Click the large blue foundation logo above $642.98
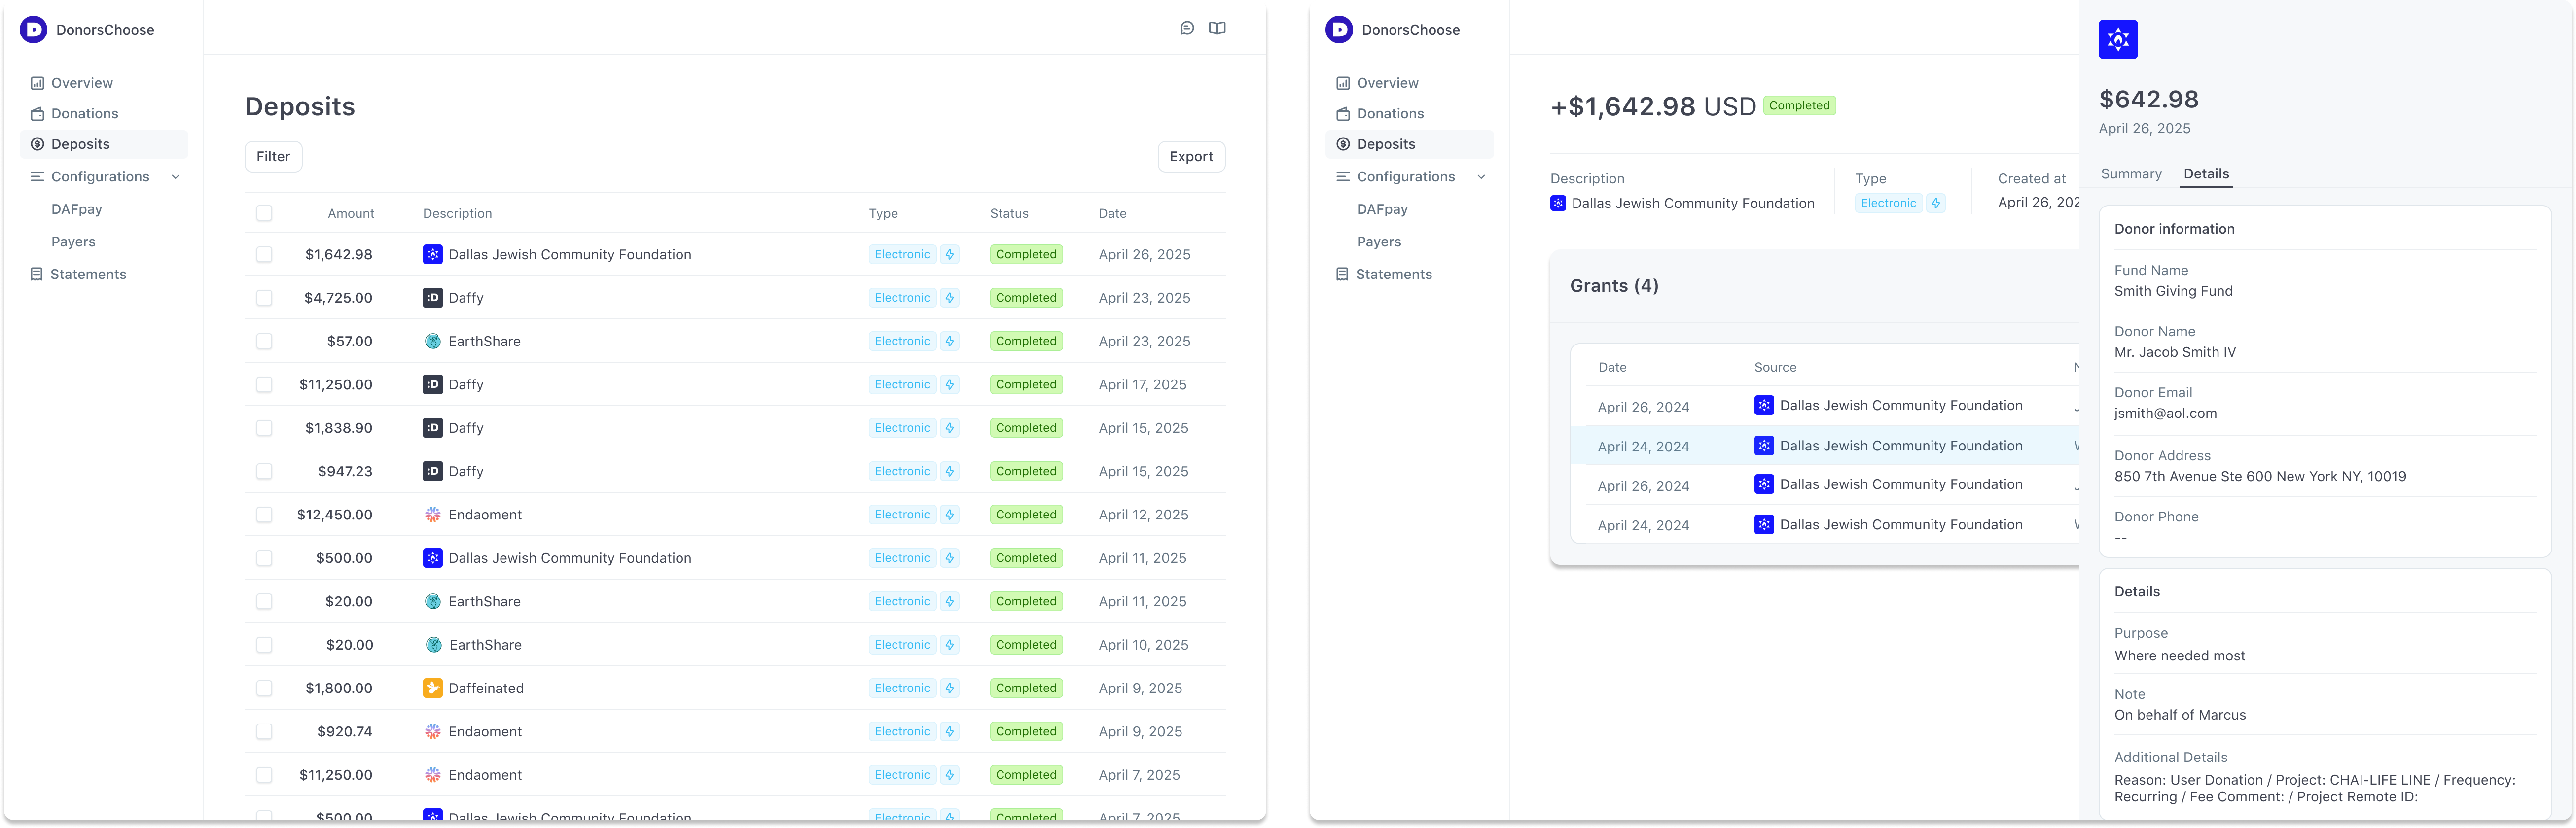This screenshot has height=828, width=2576. click(x=2117, y=40)
